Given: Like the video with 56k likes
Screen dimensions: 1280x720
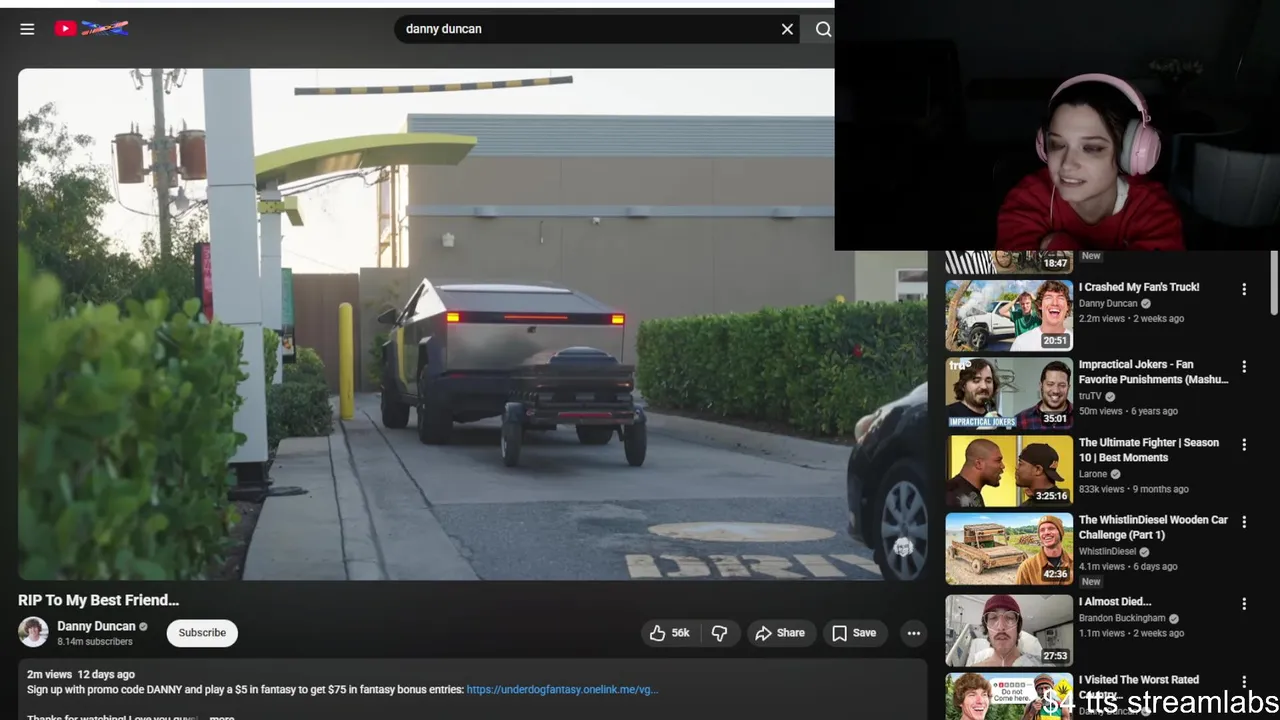Looking at the screenshot, I should [669, 633].
